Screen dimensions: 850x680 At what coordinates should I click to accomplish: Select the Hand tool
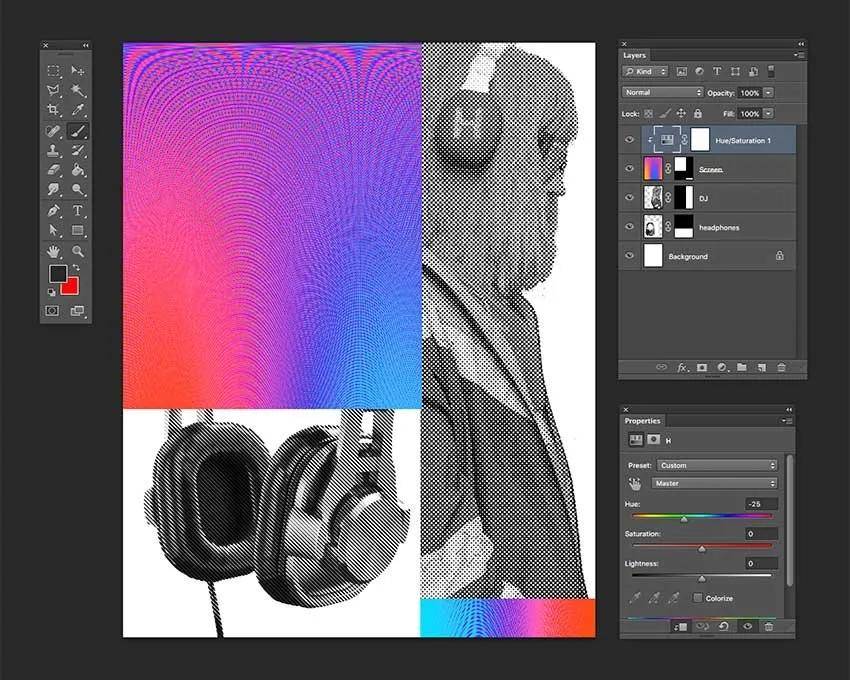[53, 251]
